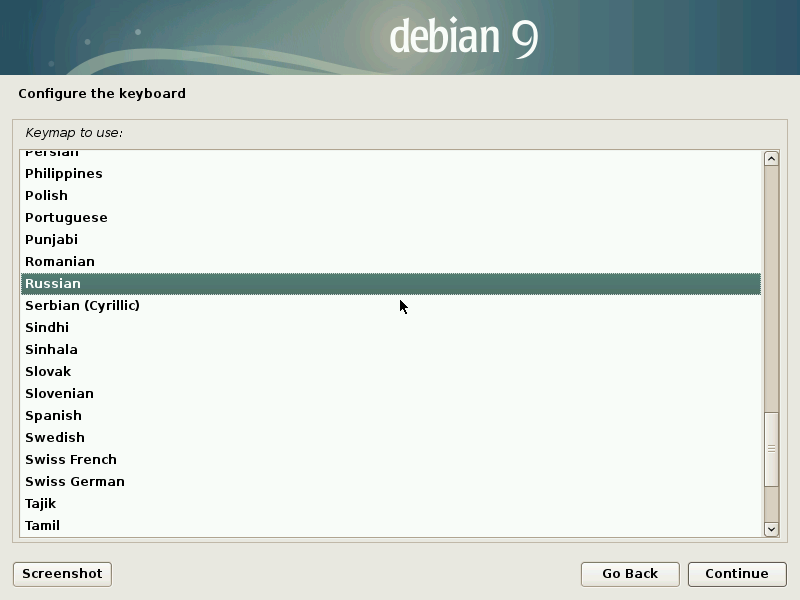Viewport: 800px width, 600px height.
Task: Choose Spanish keymap
Action: (391, 415)
